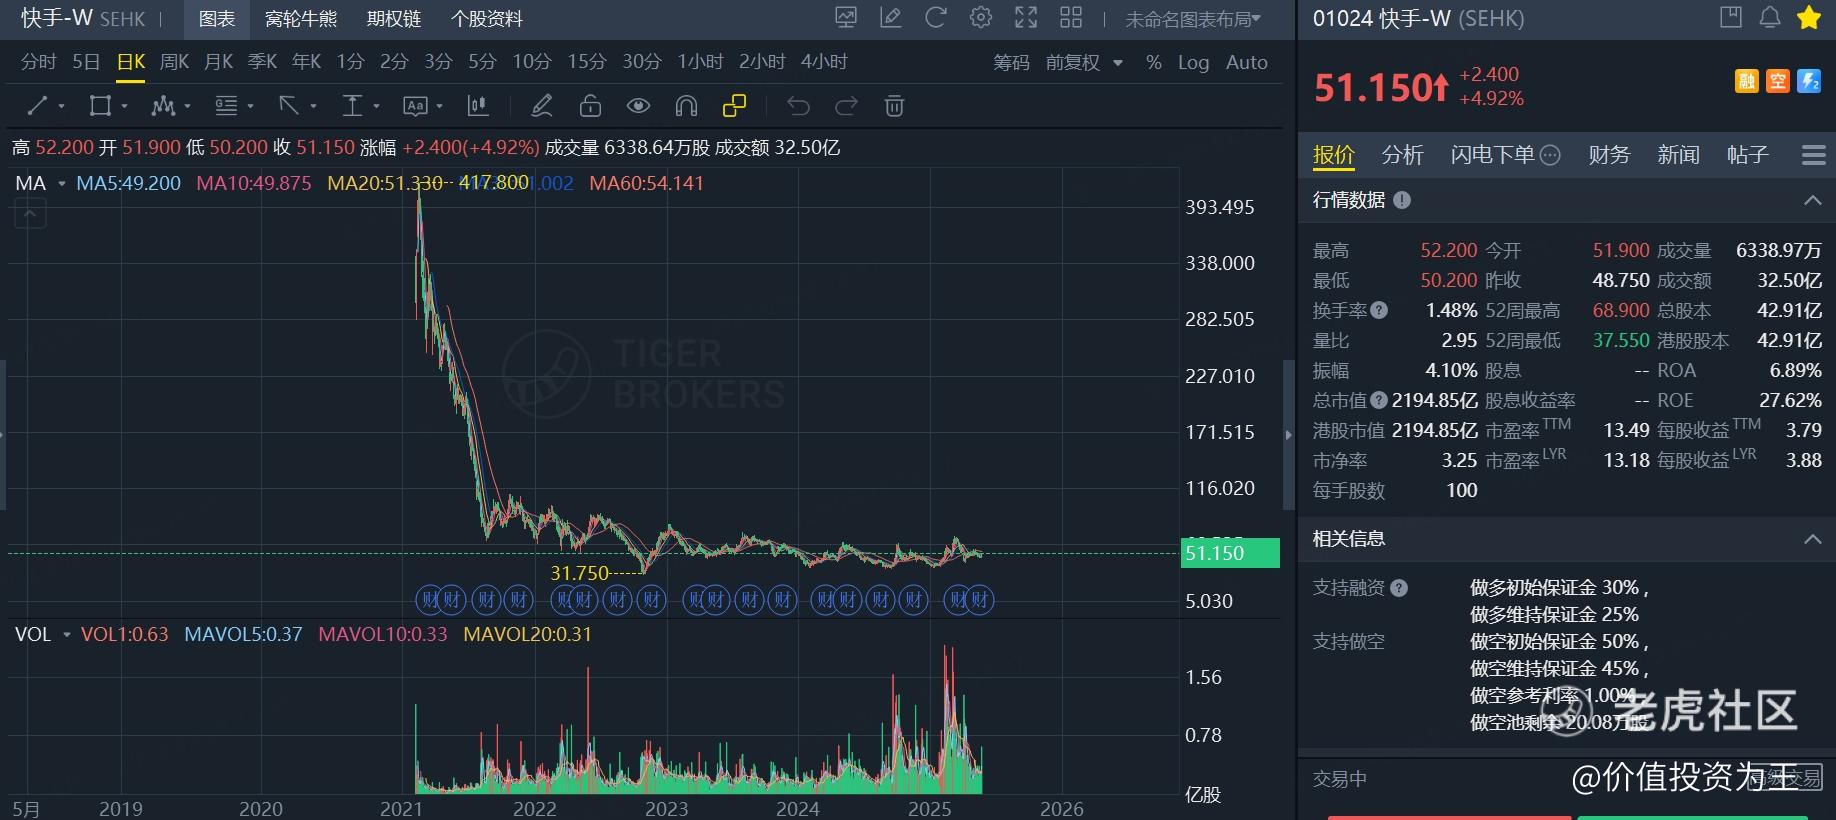Toggle the magnet snap mode
The image size is (1836, 820).
(x=686, y=106)
